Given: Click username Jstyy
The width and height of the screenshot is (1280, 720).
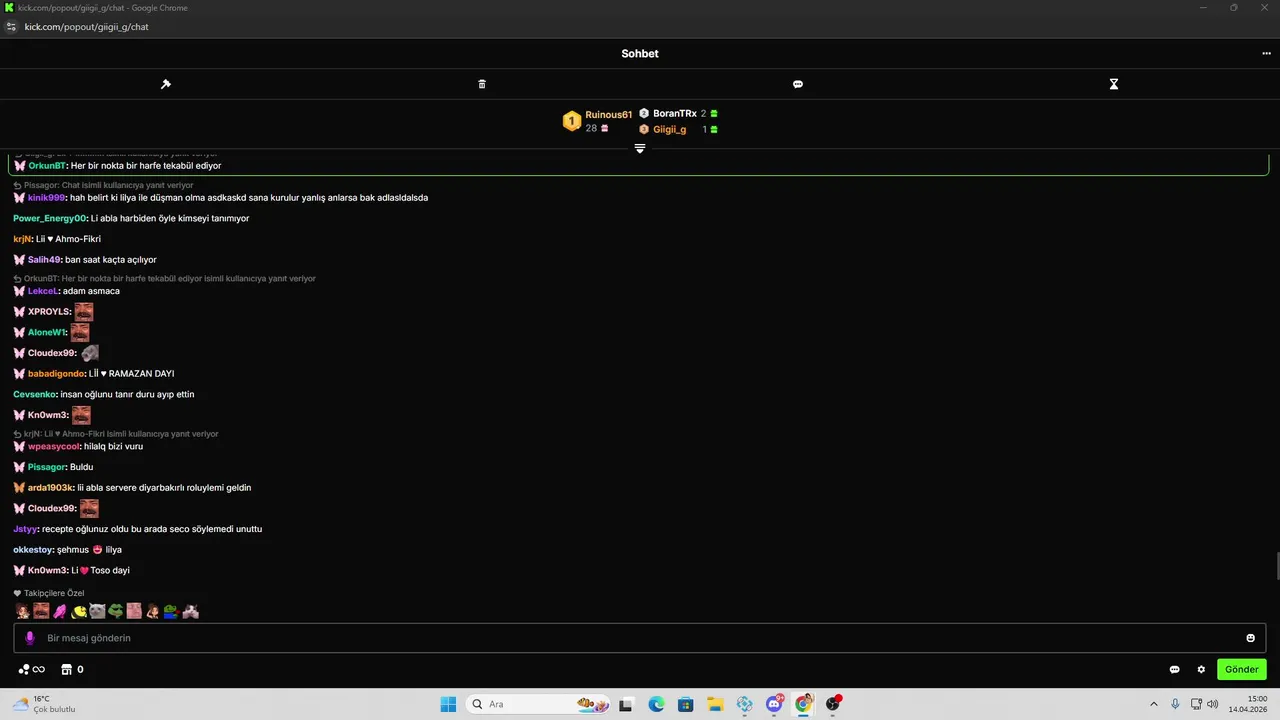Looking at the screenshot, I should click(25, 529).
